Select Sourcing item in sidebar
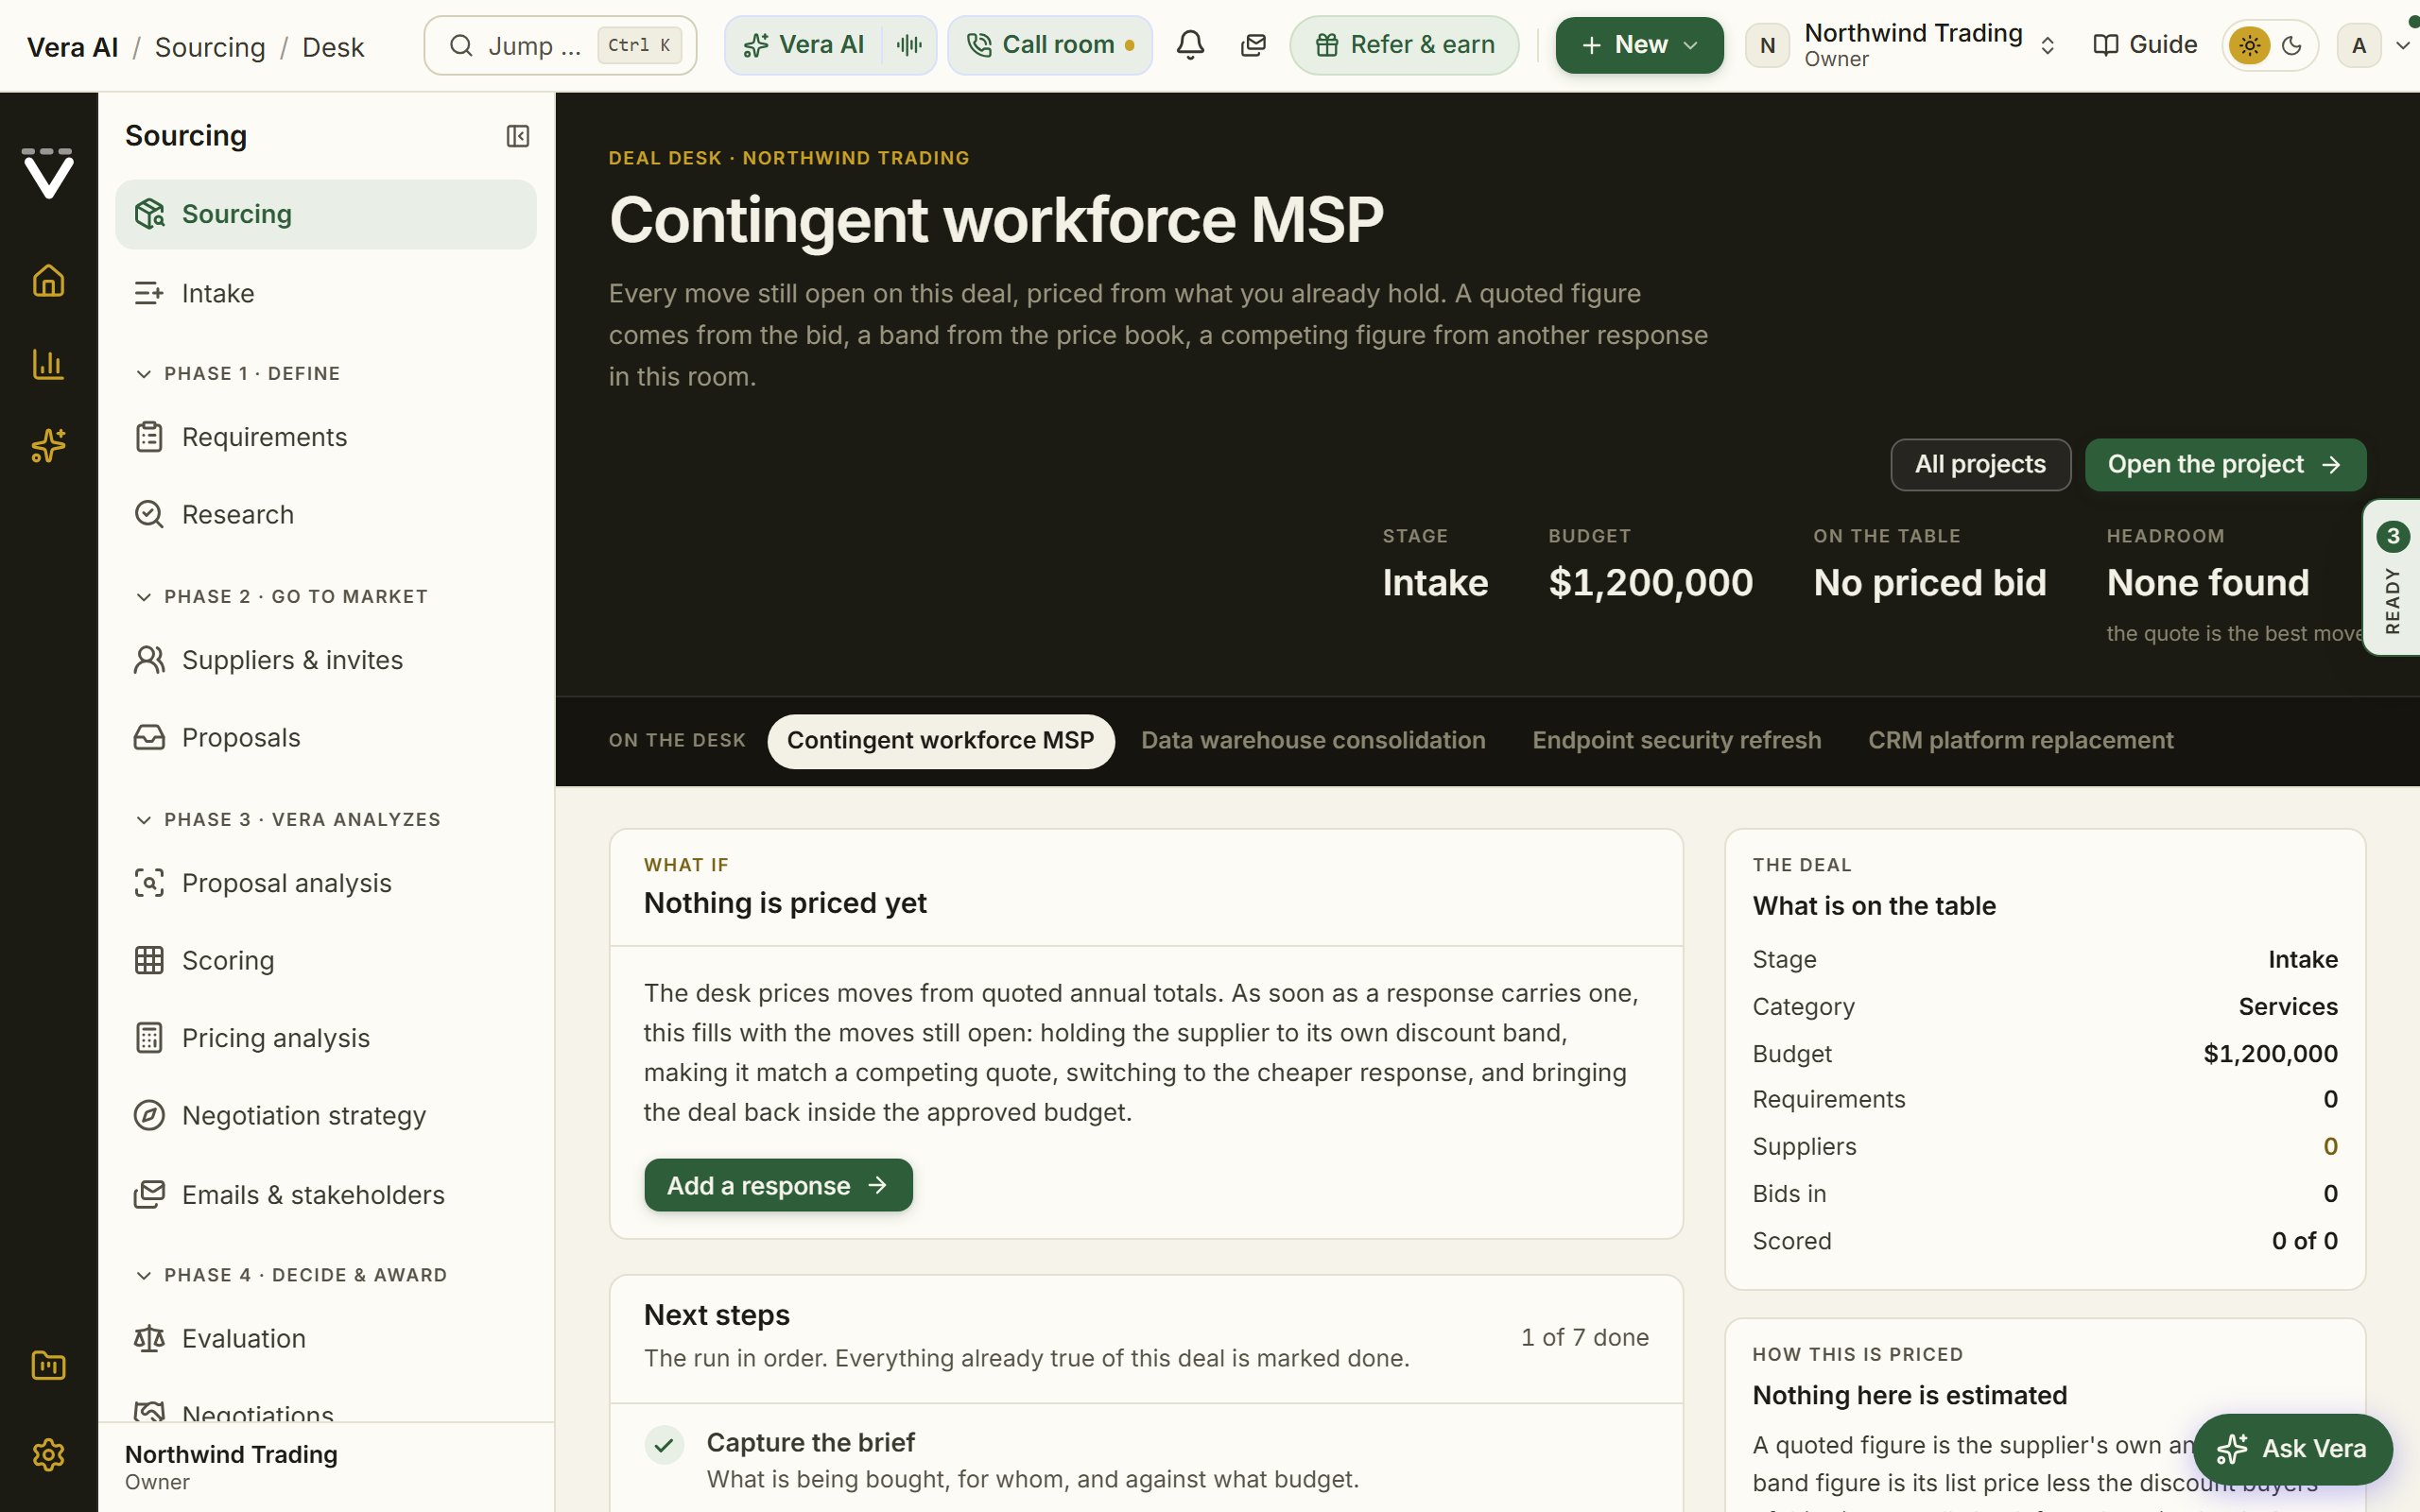Viewport: 2420px width, 1512px height. (x=326, y=214)
